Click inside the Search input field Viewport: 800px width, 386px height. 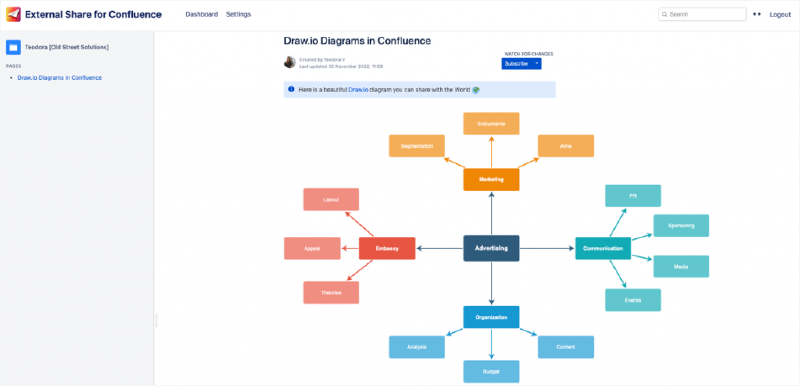click(703, 14)
